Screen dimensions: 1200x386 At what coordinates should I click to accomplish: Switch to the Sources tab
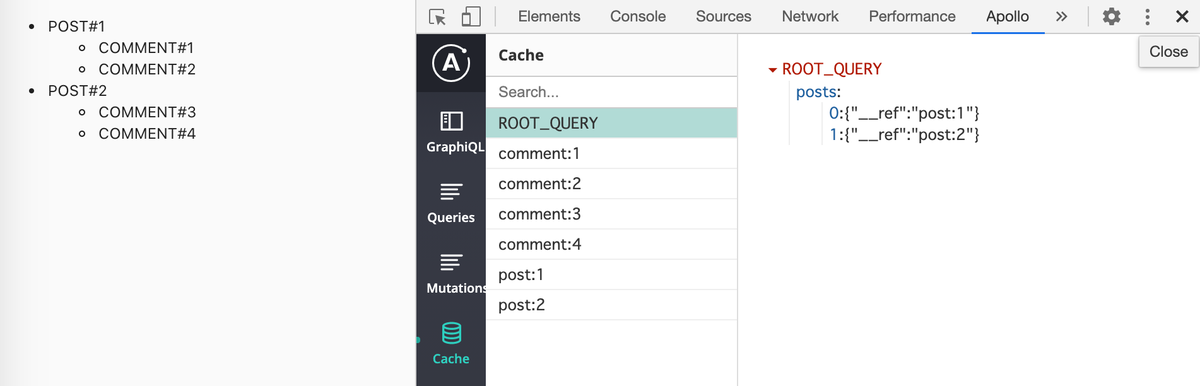723,16
